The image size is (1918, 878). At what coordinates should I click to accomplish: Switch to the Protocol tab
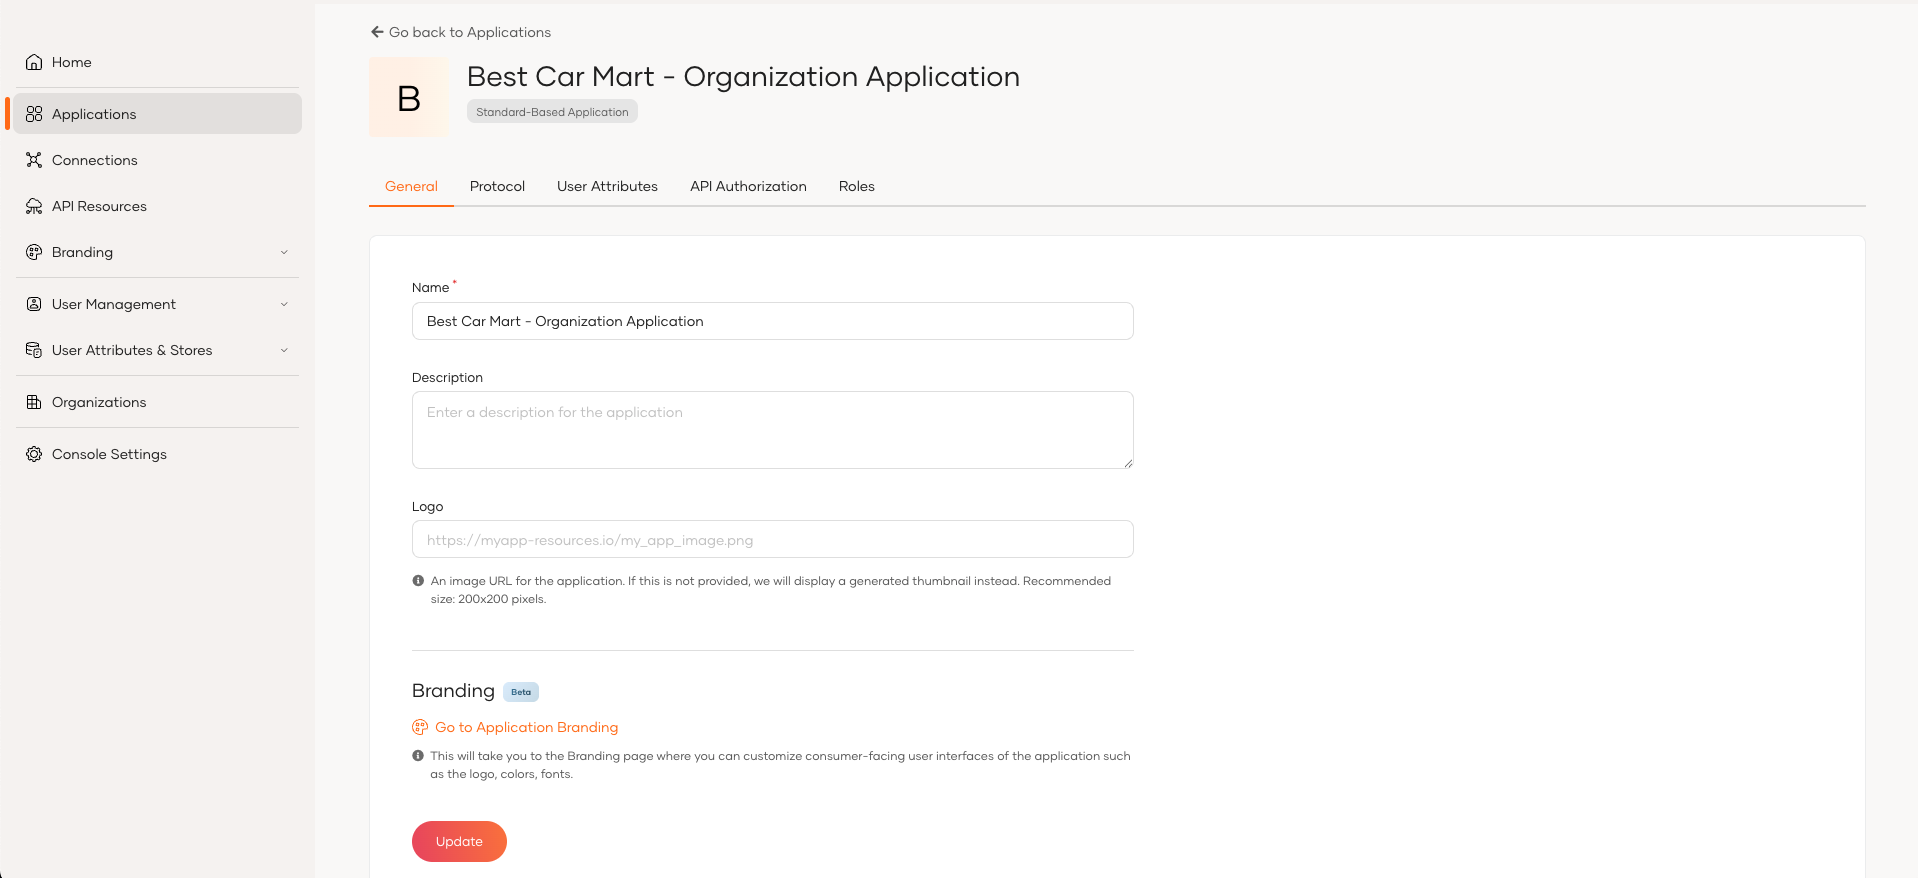pyautogui.click(x=497, y=186)
